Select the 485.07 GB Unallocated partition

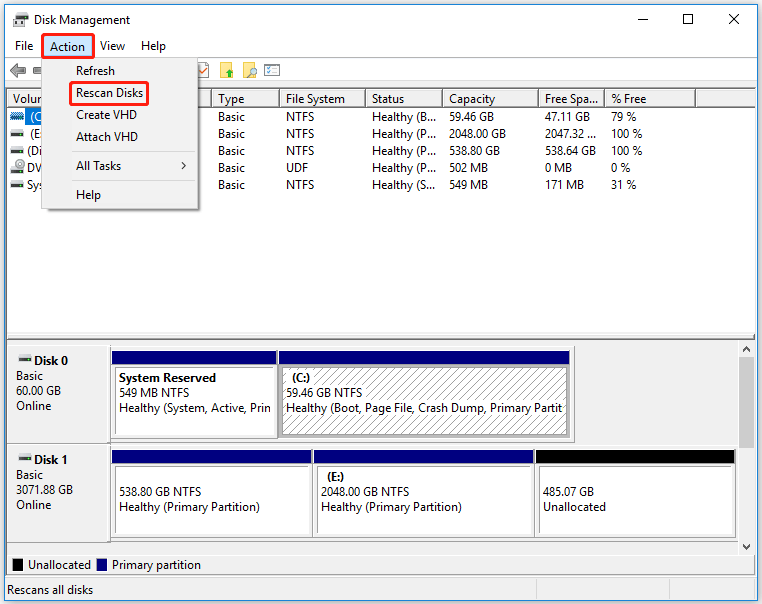[635, 500]
